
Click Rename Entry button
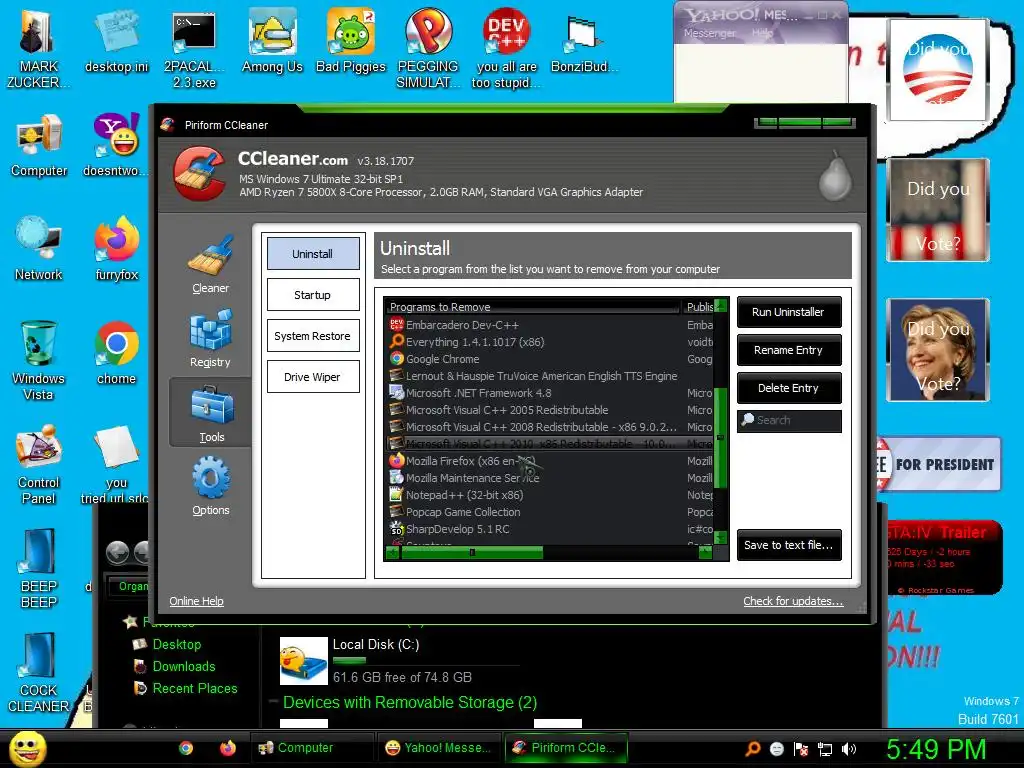789,350
